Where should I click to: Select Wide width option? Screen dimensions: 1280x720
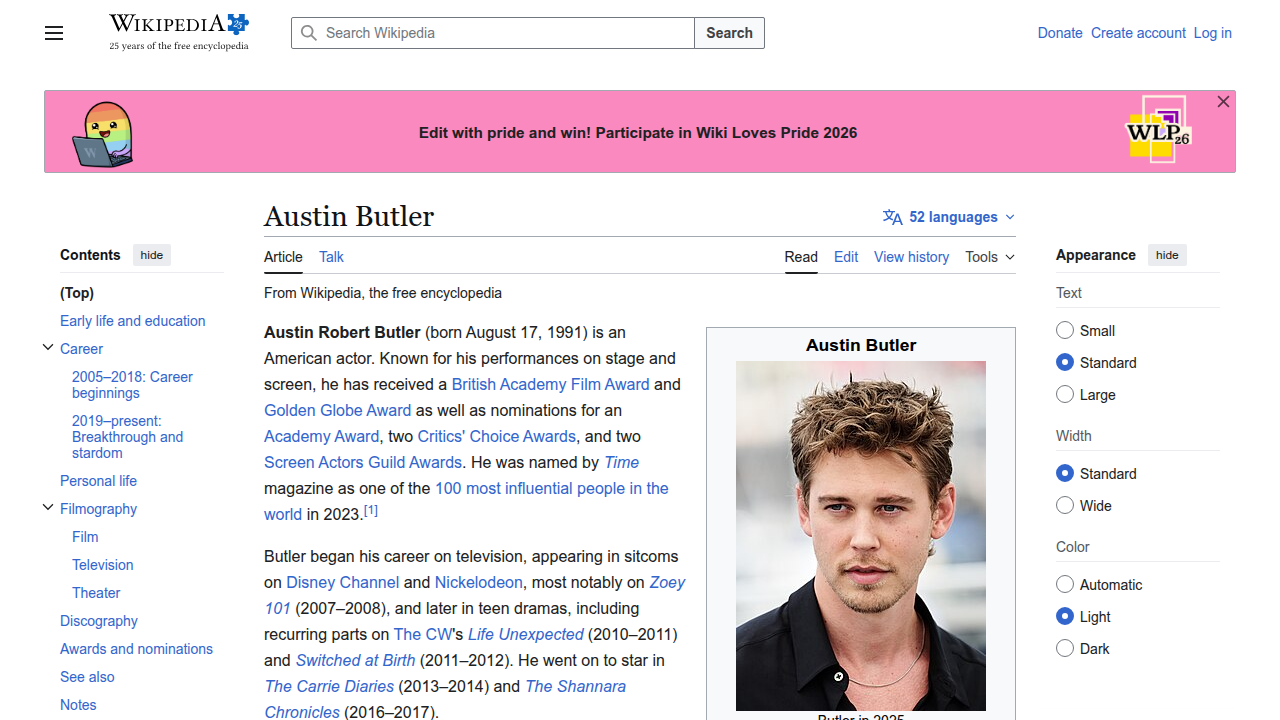pyautogui.click(x=1065, y=506)
